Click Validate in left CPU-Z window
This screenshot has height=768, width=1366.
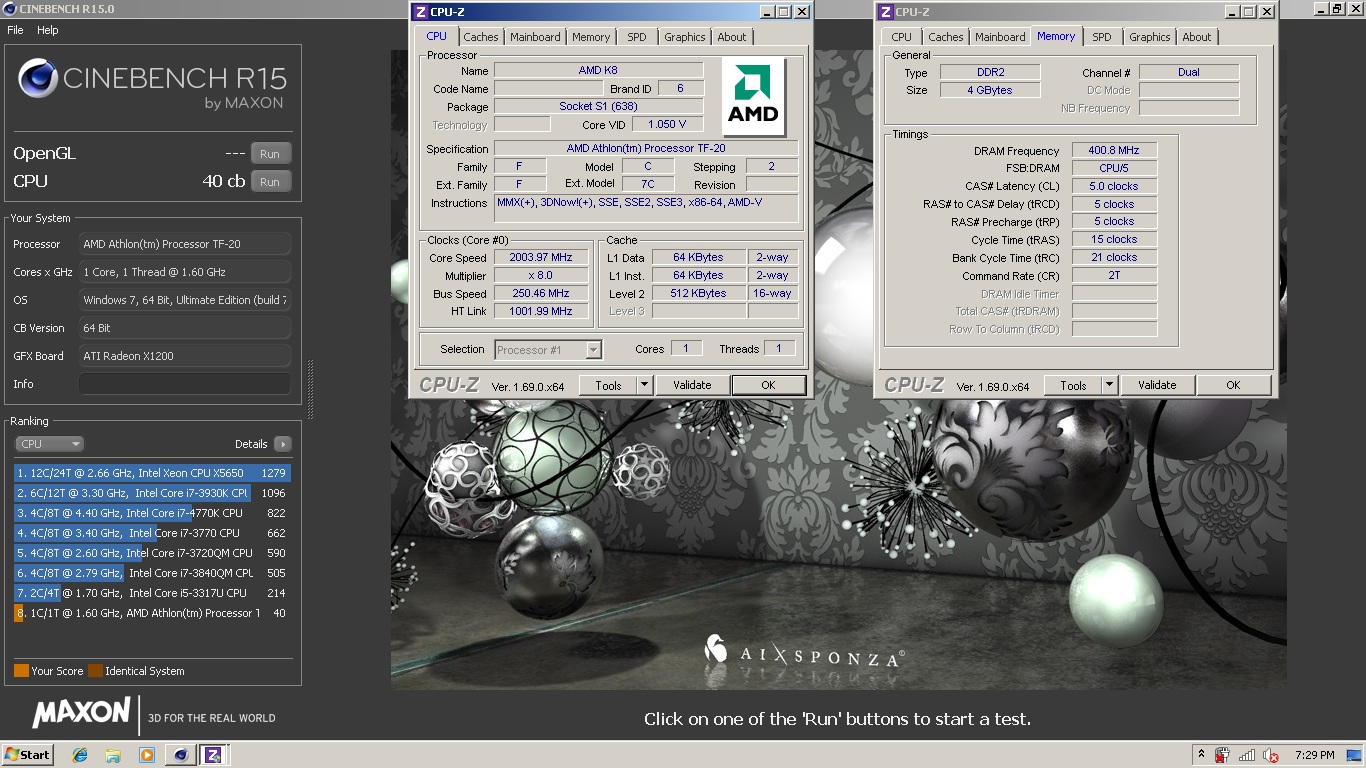pyautogui.click(x=692, y=385)
